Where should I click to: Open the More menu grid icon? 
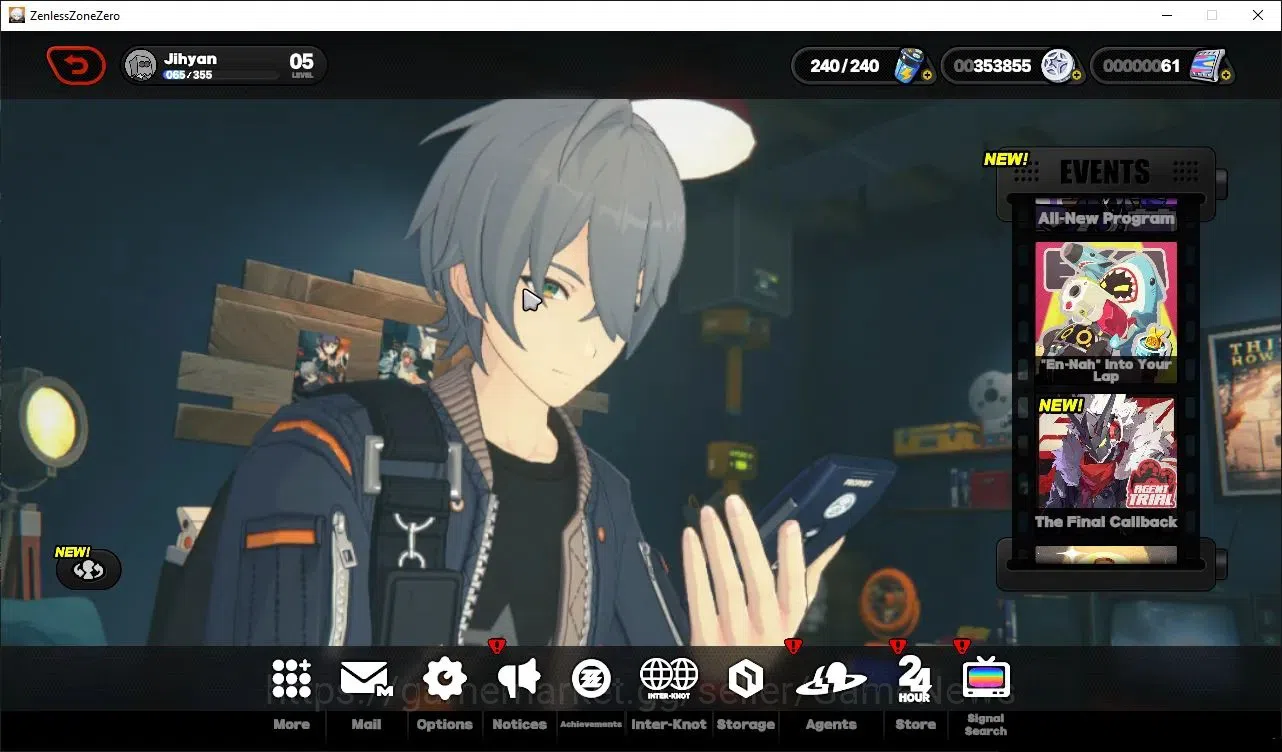[291, 679]
